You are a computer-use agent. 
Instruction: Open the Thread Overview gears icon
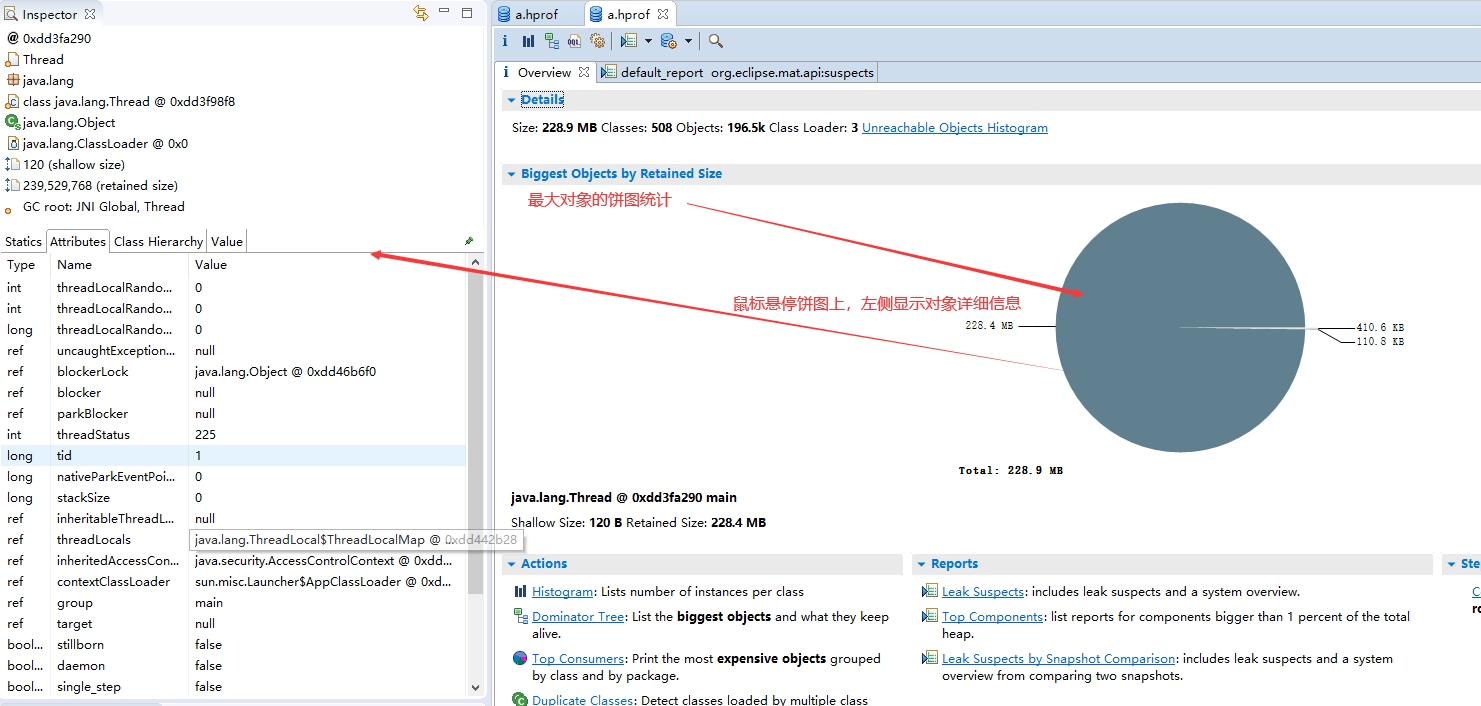598,41
